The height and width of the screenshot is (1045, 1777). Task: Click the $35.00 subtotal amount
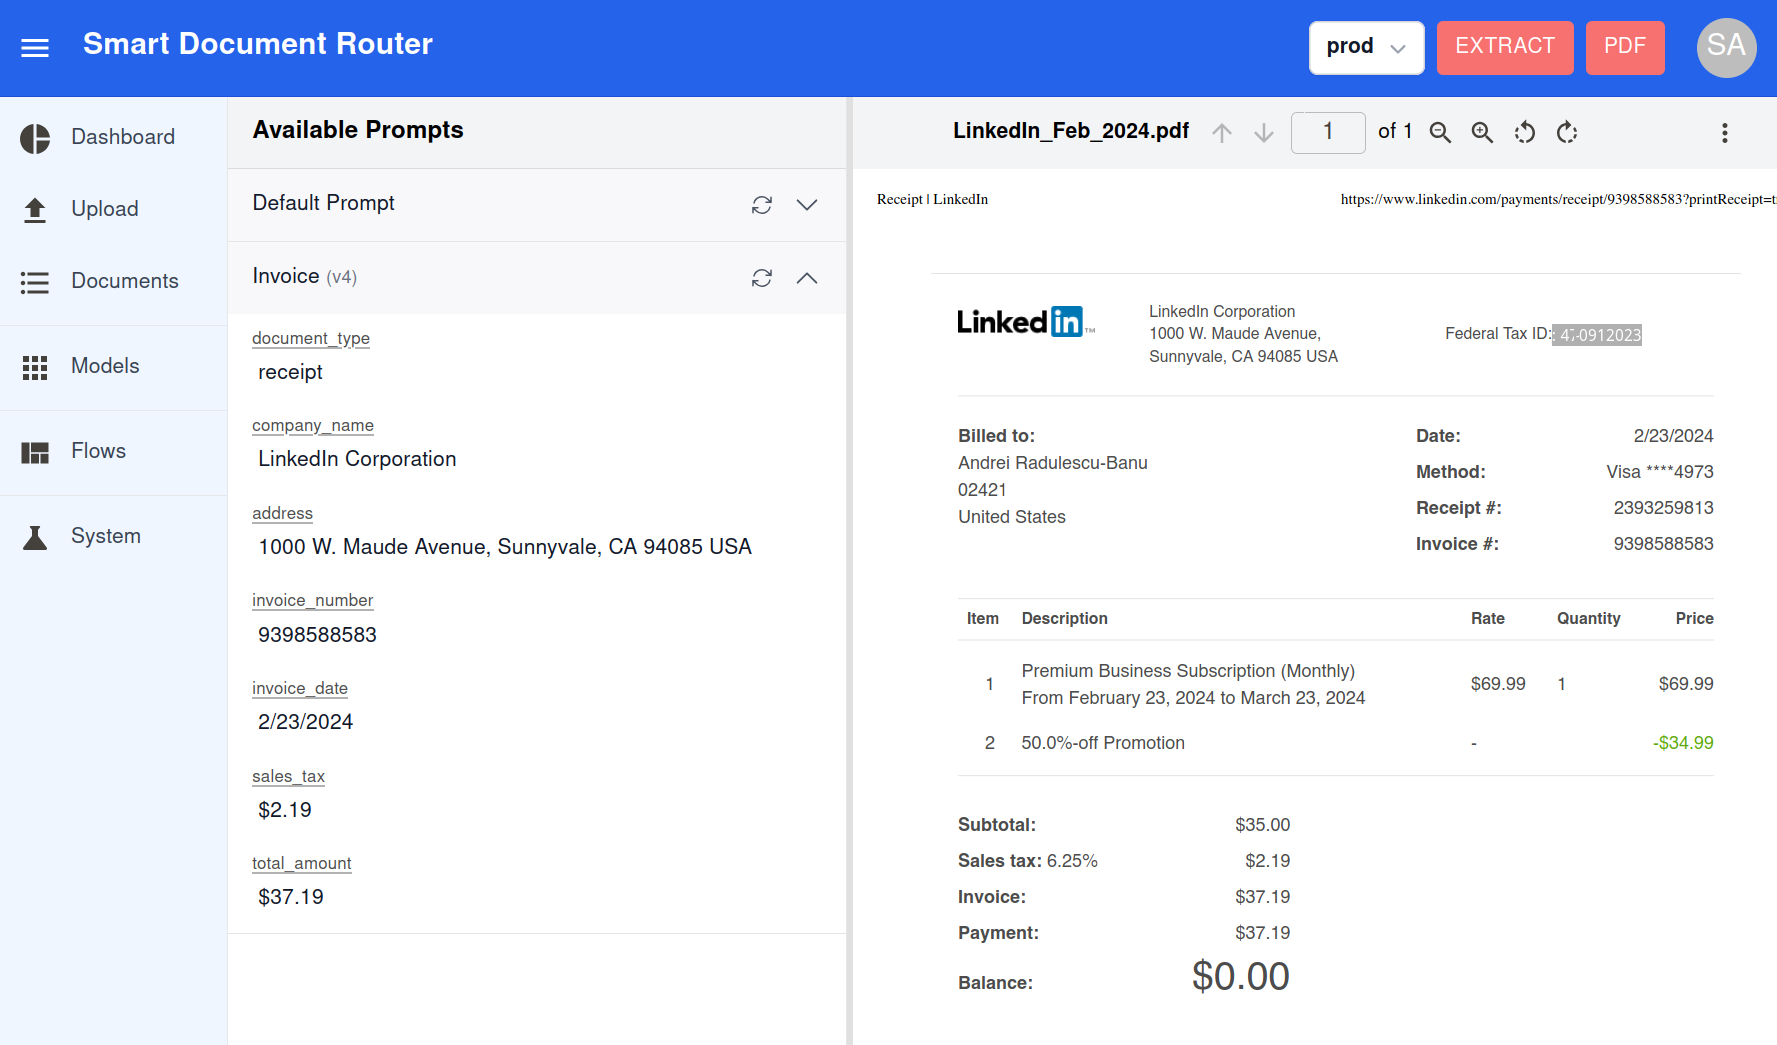click(x=1262, y=825)
